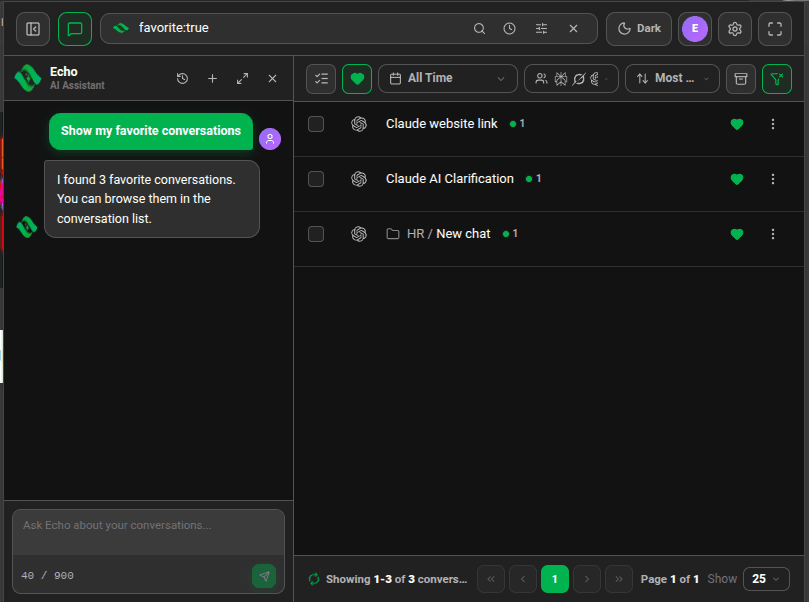Close the Echo assistant panel

(x=272, y=78)
